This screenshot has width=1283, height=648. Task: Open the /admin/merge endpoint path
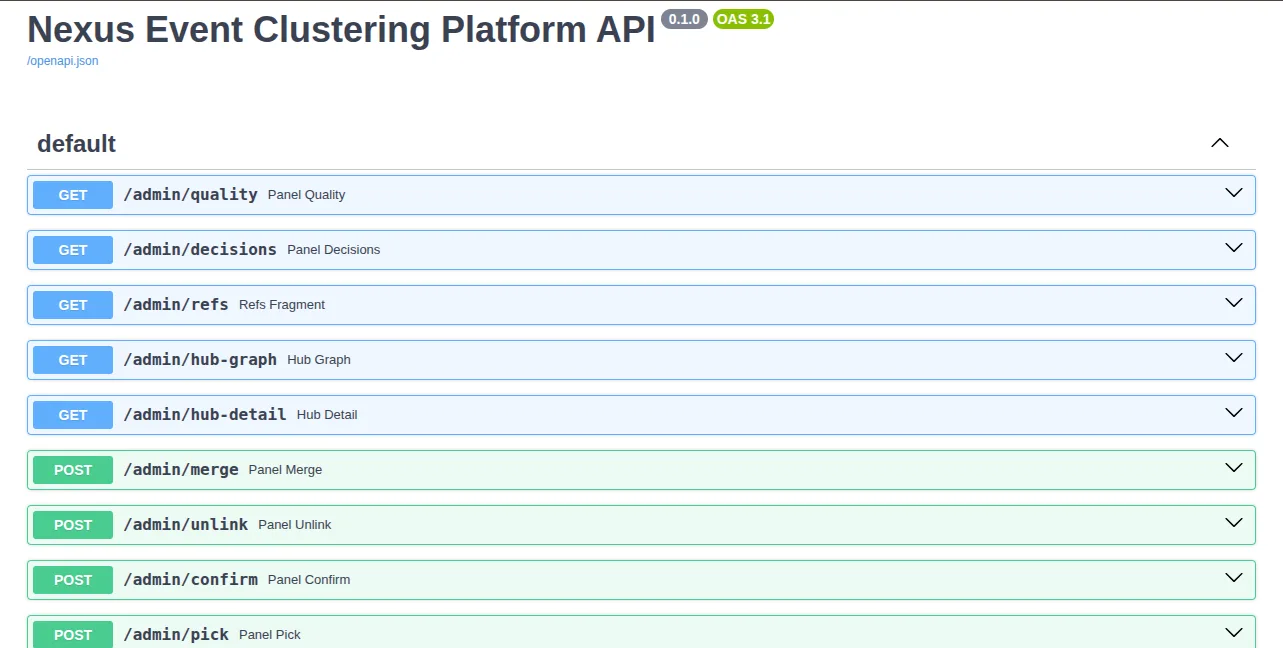[x=181, y=469]
